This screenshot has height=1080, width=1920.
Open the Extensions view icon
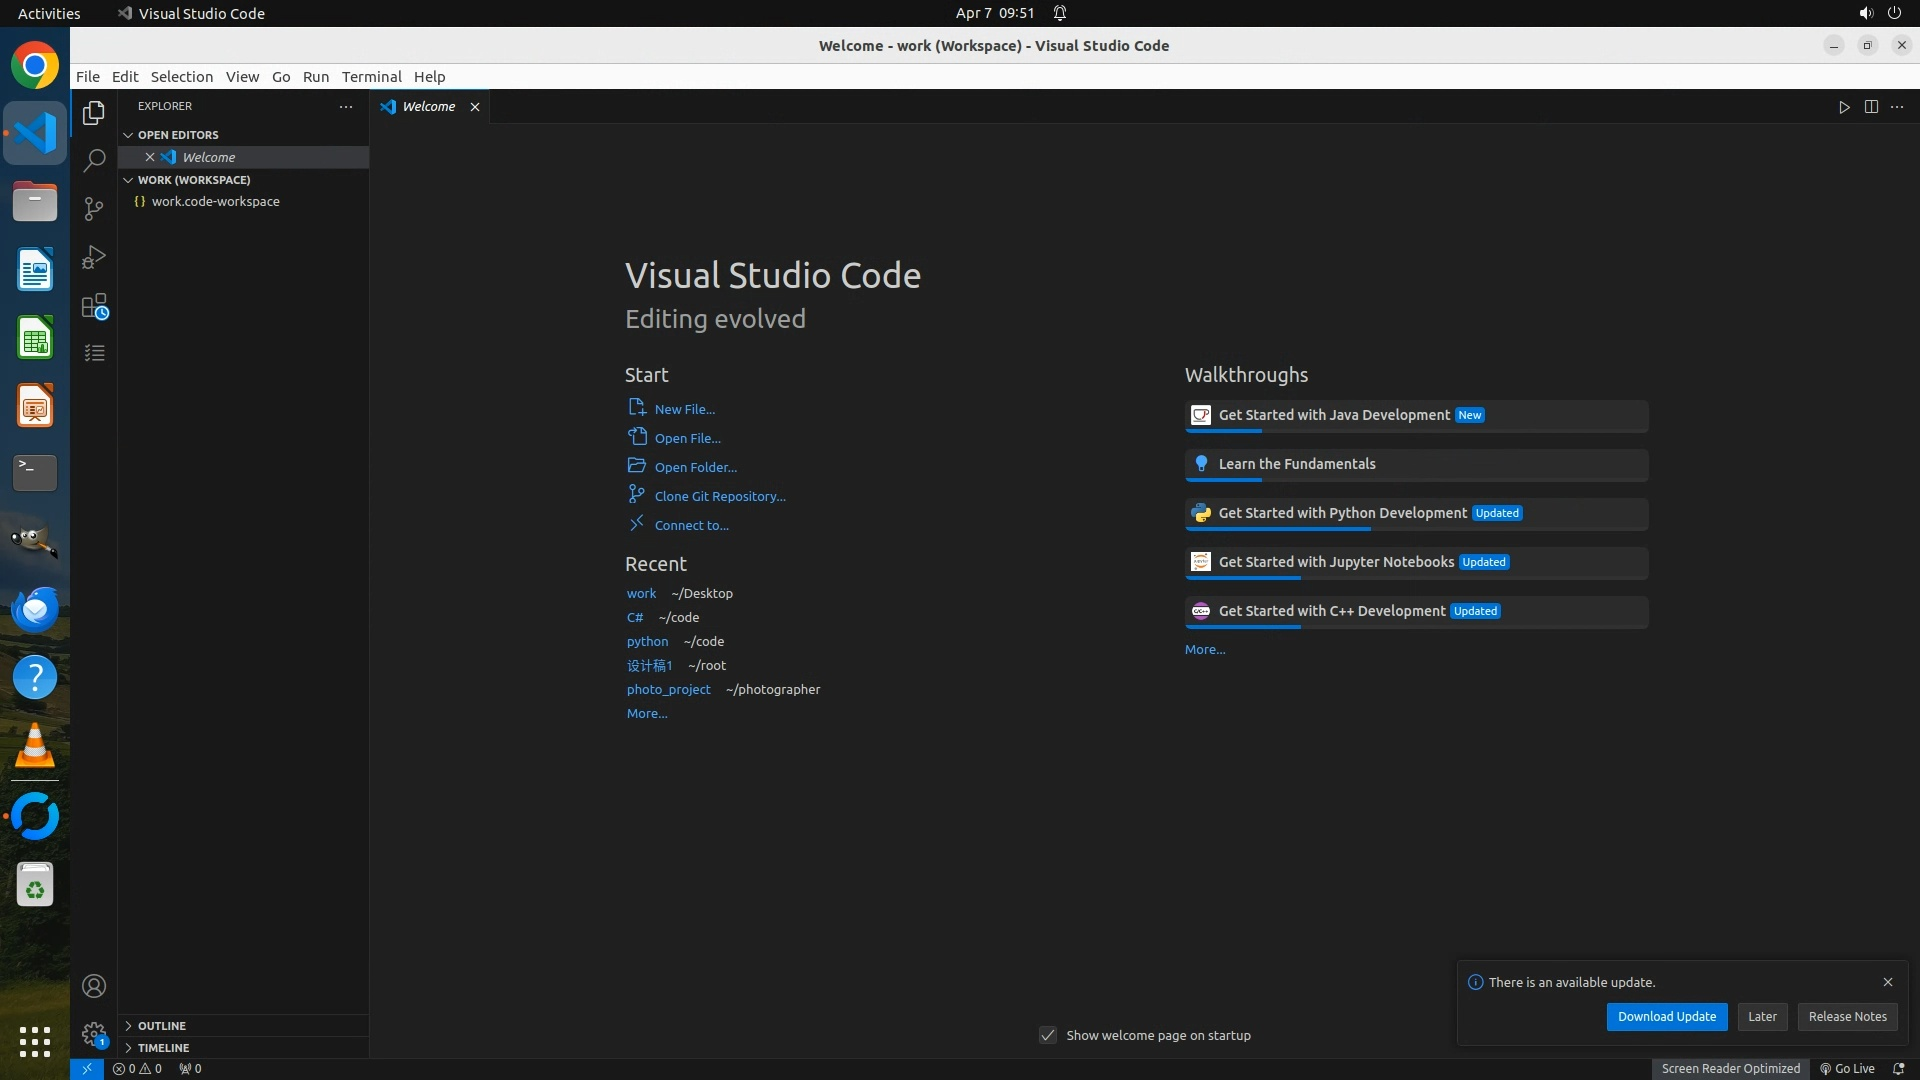pos(94,306)
